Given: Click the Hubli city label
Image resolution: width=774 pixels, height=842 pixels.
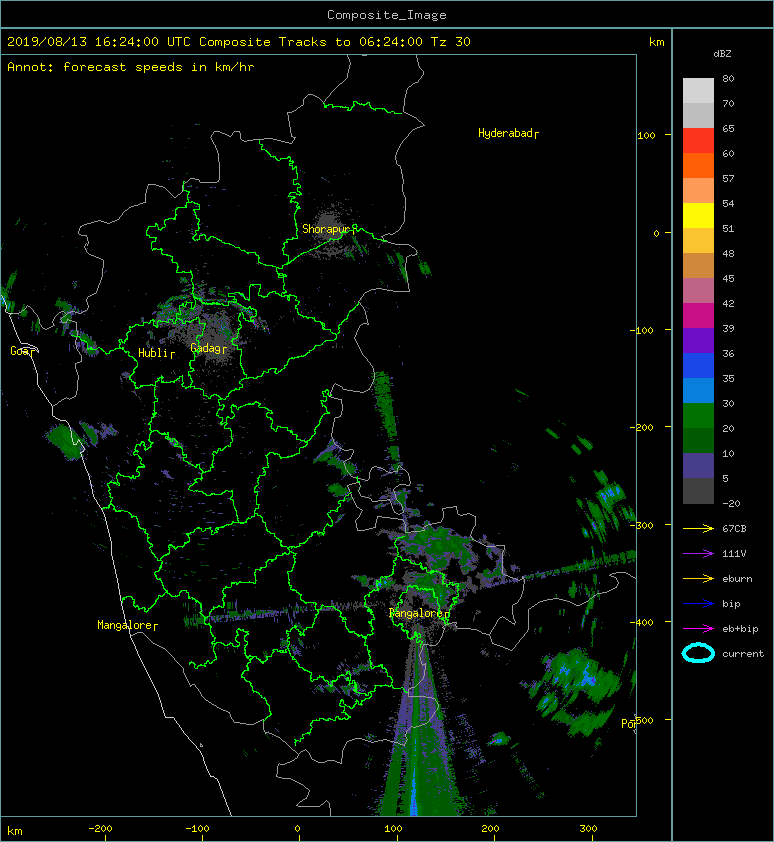Looking at the screenshot, I should (156, 353).
